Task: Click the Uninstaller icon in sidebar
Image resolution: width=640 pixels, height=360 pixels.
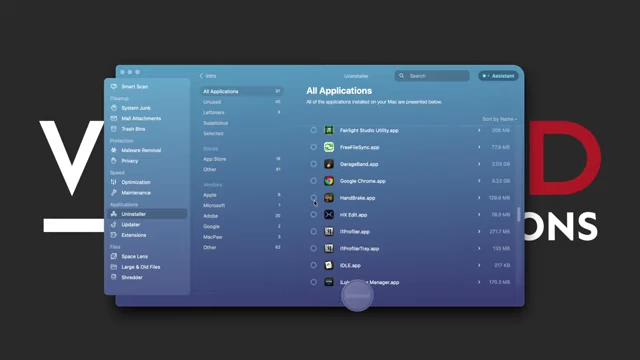Action: [x=114, y=214]
